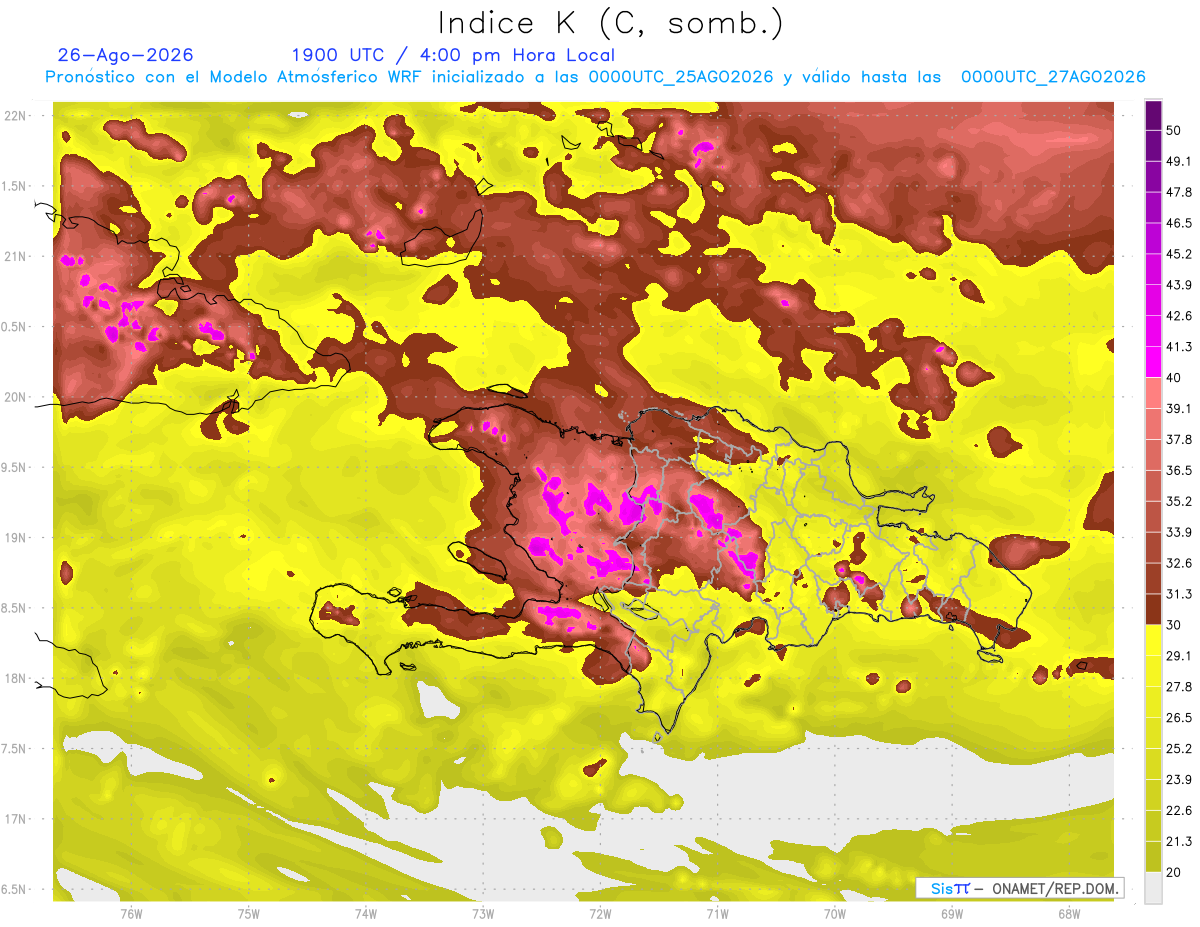Screen dimensions: 1200x927
Task: Click "1900 UTC / 4:00 pm Hora Local" text
Action: [453, 55]
